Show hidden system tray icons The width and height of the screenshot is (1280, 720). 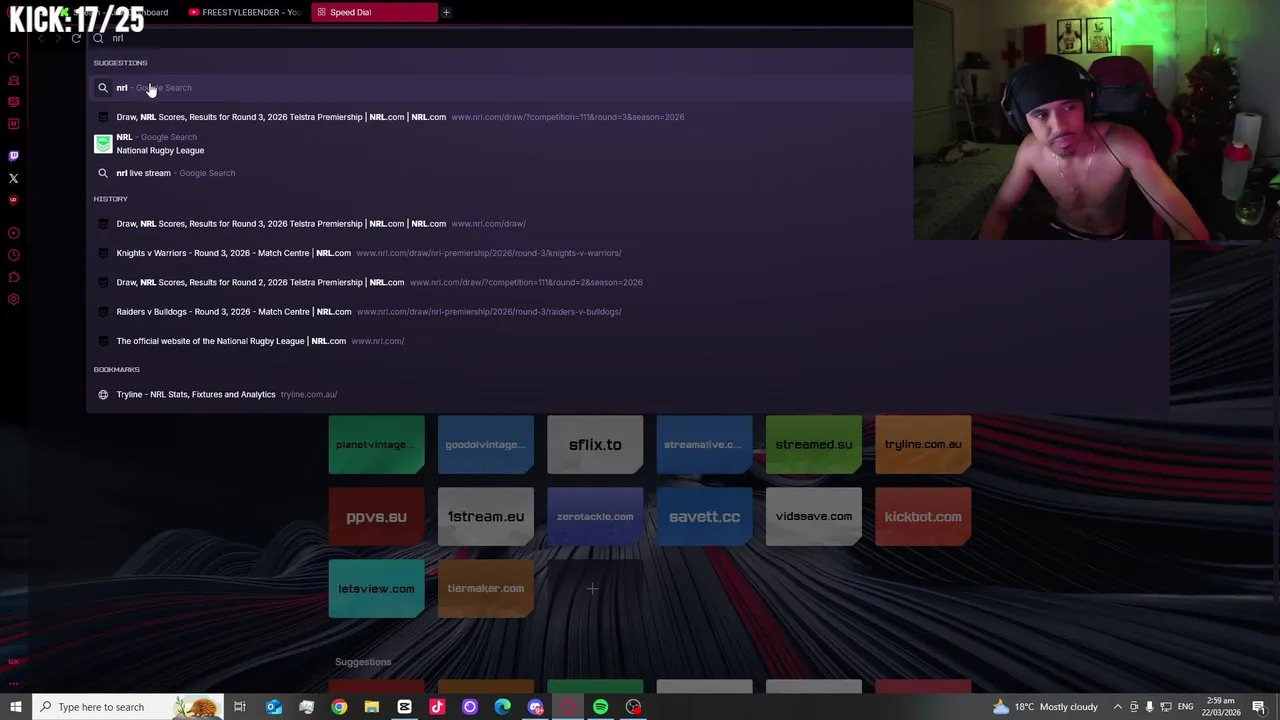(x=1117, y=707)
